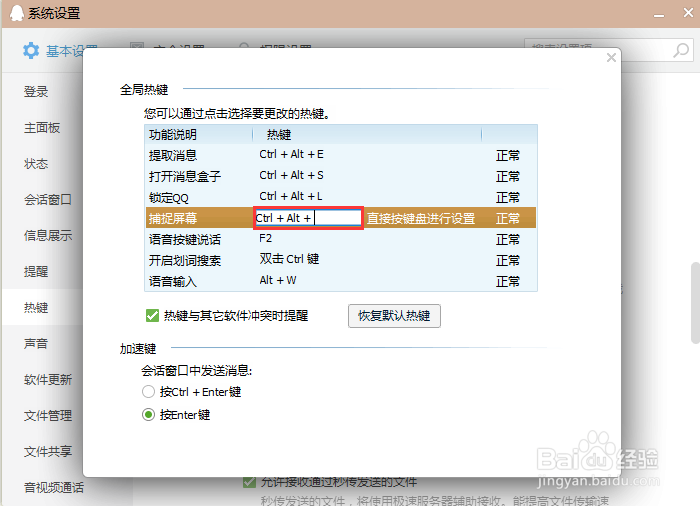The height and width of the screenshot is (506, 700).
Task: Open the 登录 sidebar section
Action: click(36, 92)
